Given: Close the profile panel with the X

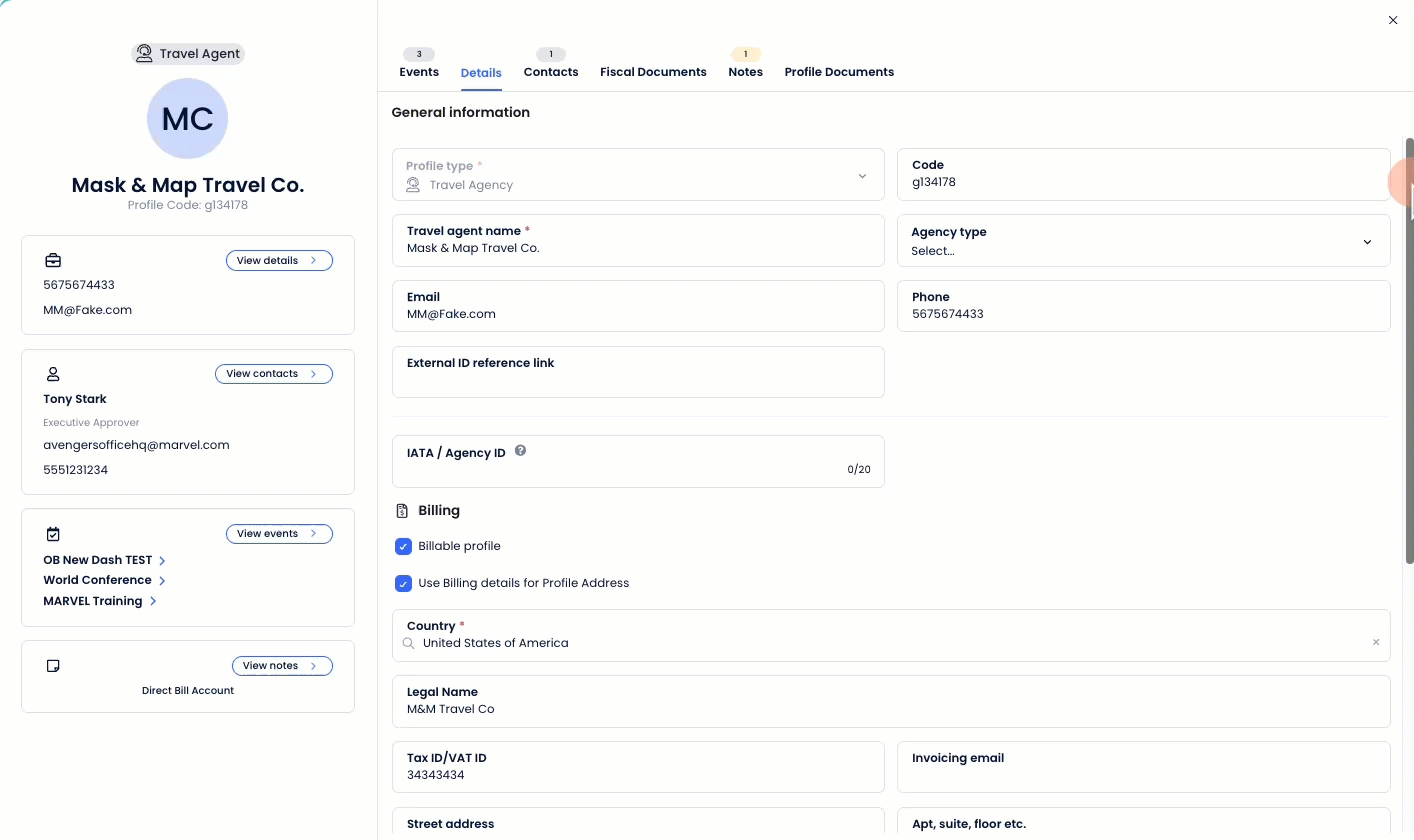Looking at the screenshot, I should coord(1392,20).
